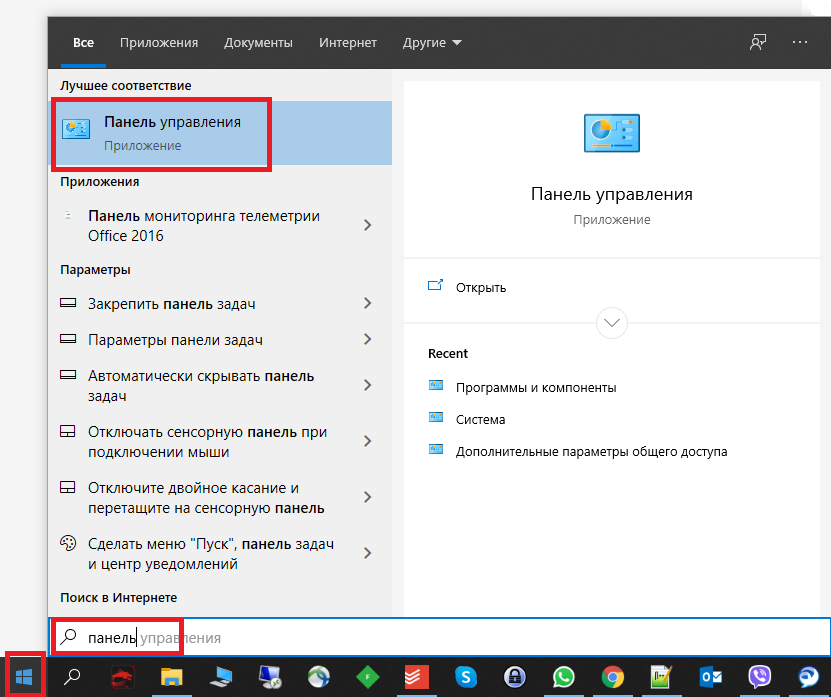This screenshot has width=831, height=697.
Task: Open the padlock app in taskbar
Action: [515, 677]
